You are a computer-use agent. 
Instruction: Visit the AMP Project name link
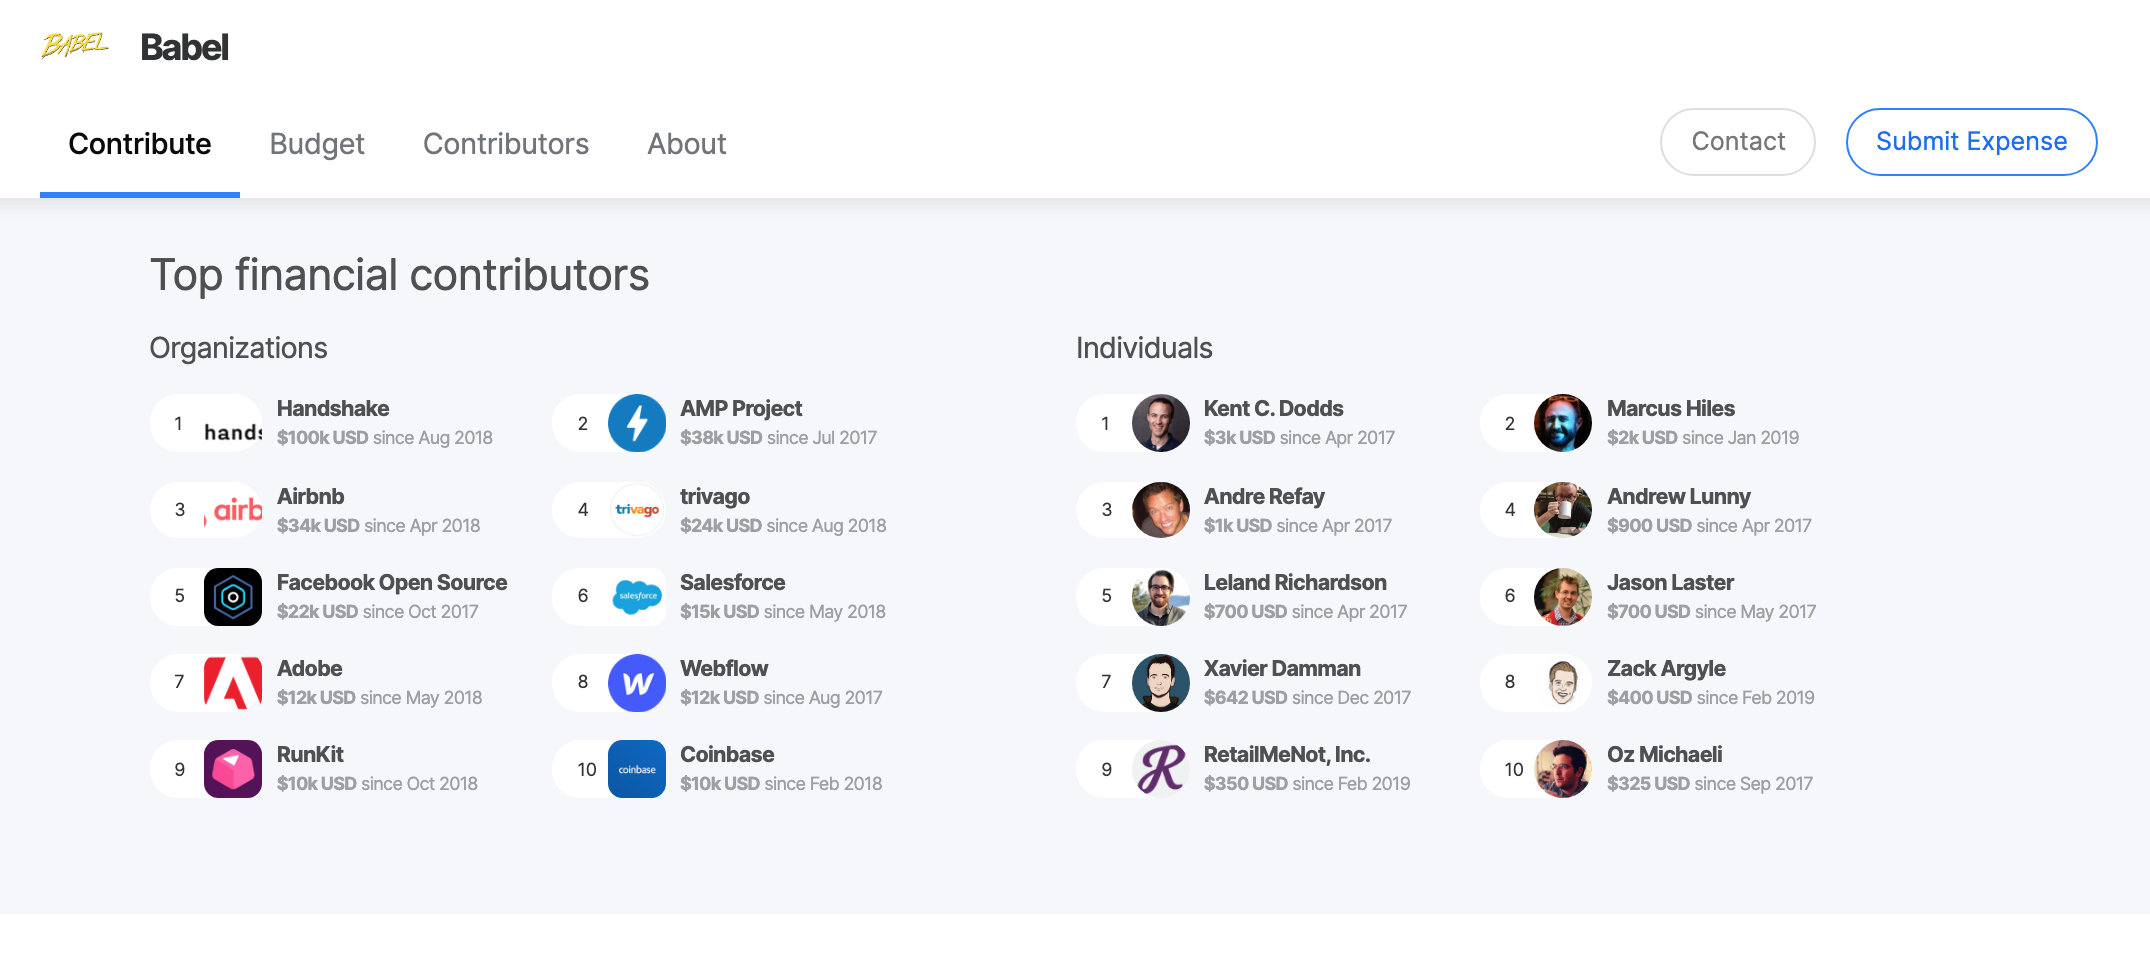tap(741, 408)
